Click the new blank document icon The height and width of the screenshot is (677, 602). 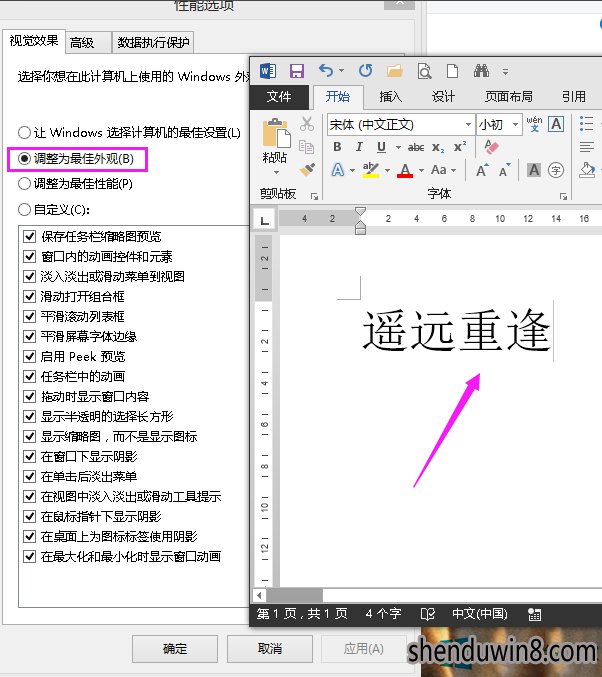(452, 71)
